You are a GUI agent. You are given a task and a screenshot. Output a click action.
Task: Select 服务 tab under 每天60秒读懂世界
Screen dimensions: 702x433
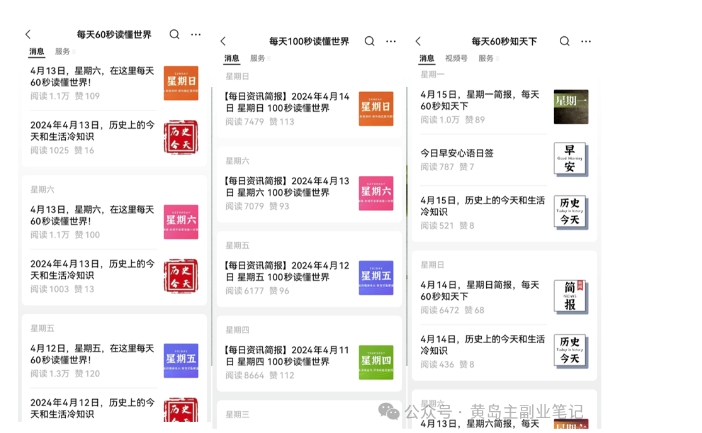pyautogui.click(x=63, y=51)
